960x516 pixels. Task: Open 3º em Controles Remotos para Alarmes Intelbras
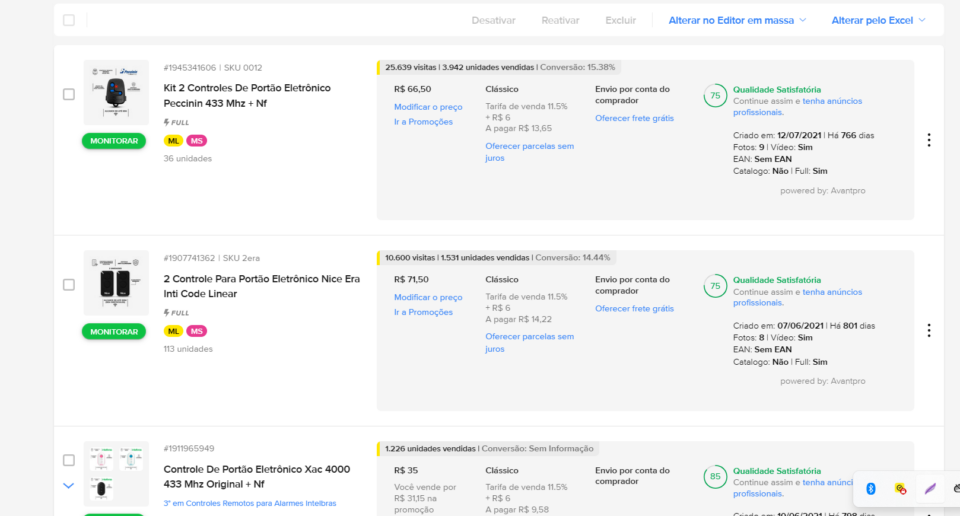(250, 503)
